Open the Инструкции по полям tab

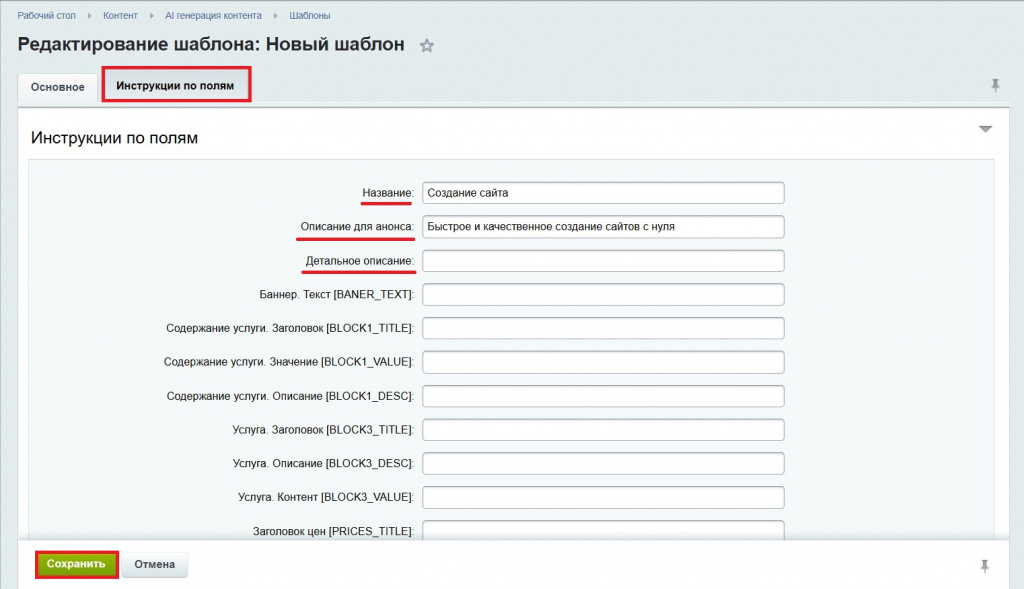175,86
